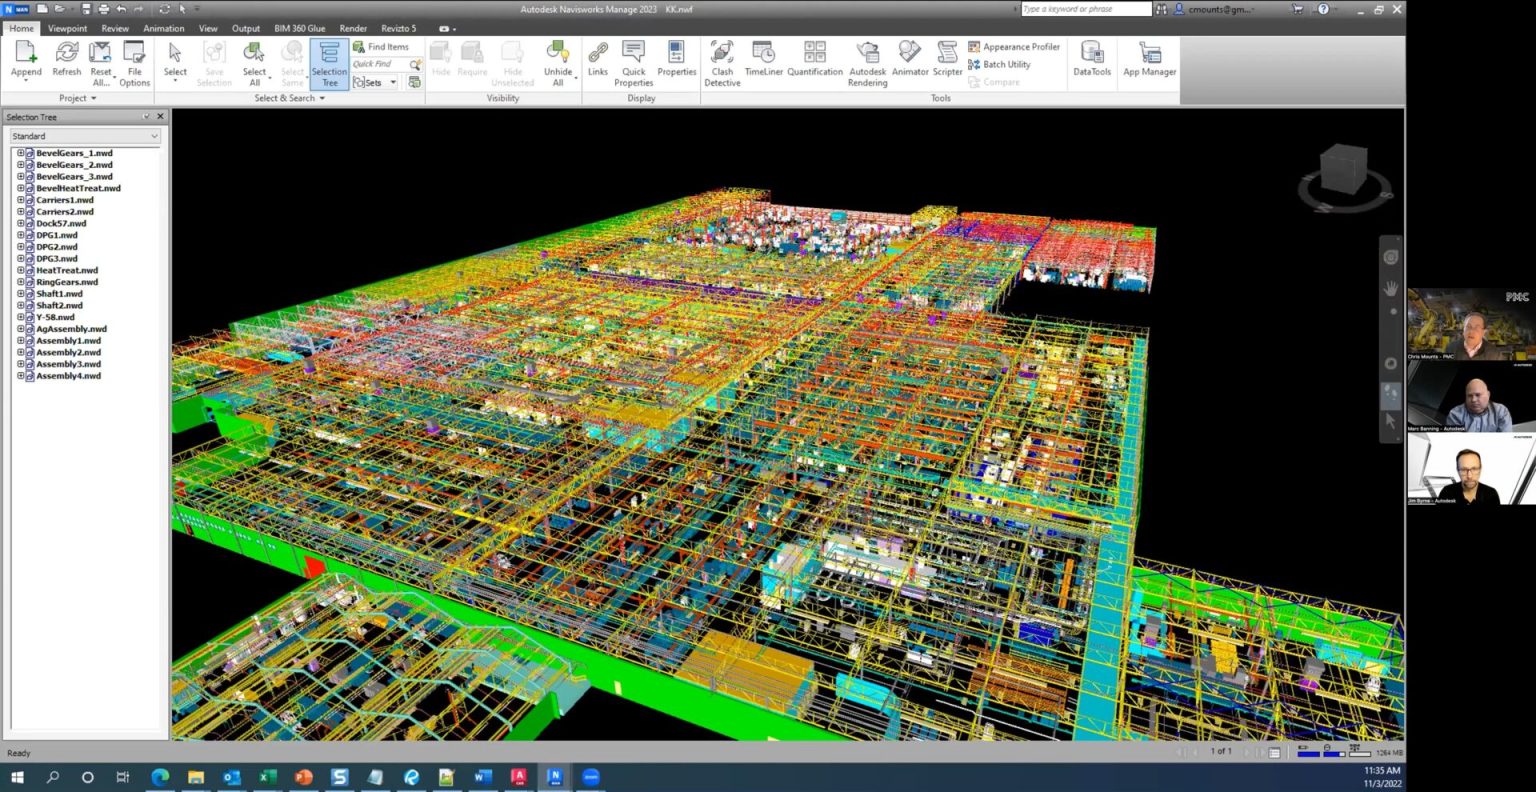
Task: Click the Find Items button
Action: tap(381, 47)
